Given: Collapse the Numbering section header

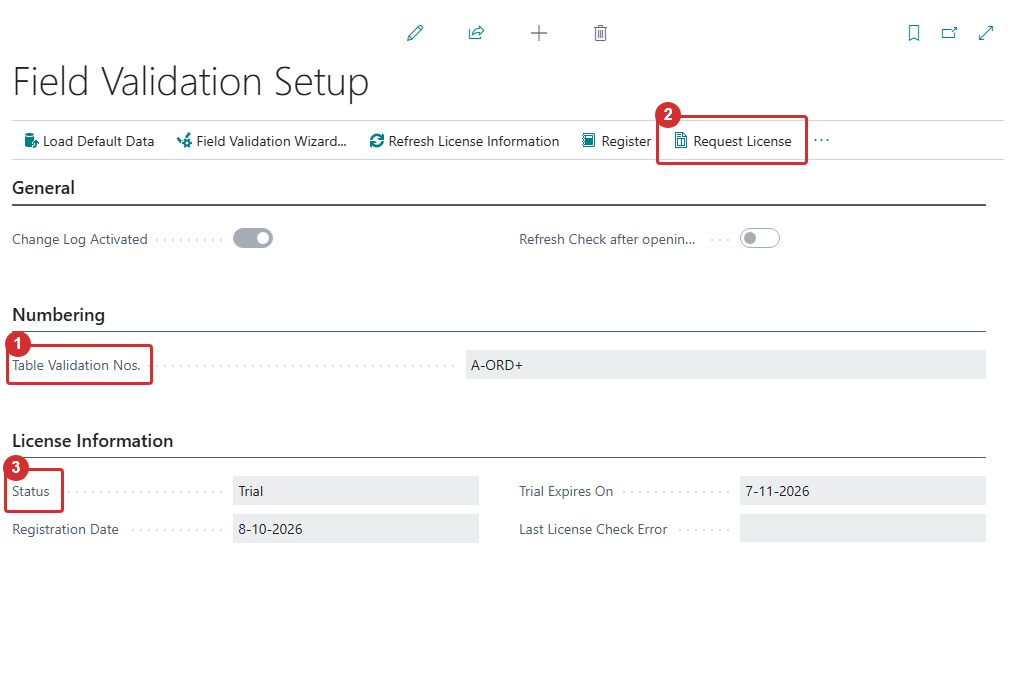Looking at the screenshot, I should [58, 315].
